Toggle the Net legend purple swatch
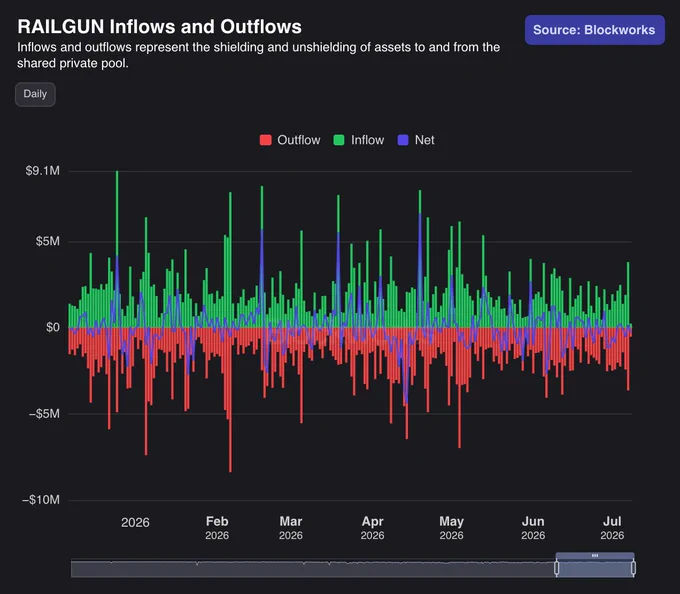The height and width of the screenshot is (594, 680). [403, 140]
